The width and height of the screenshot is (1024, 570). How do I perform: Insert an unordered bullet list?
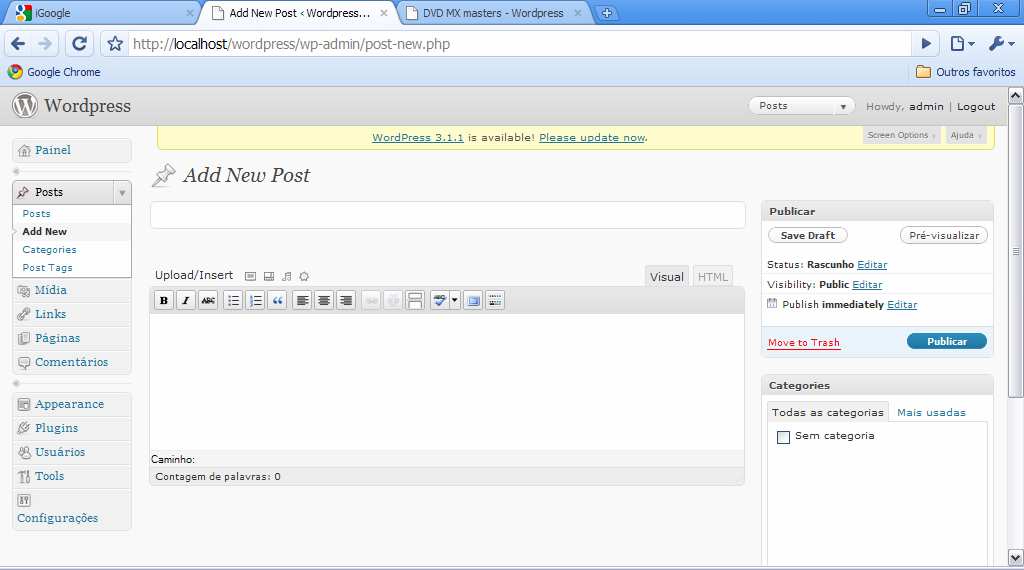pyautogui.click(x=233, y=300)
